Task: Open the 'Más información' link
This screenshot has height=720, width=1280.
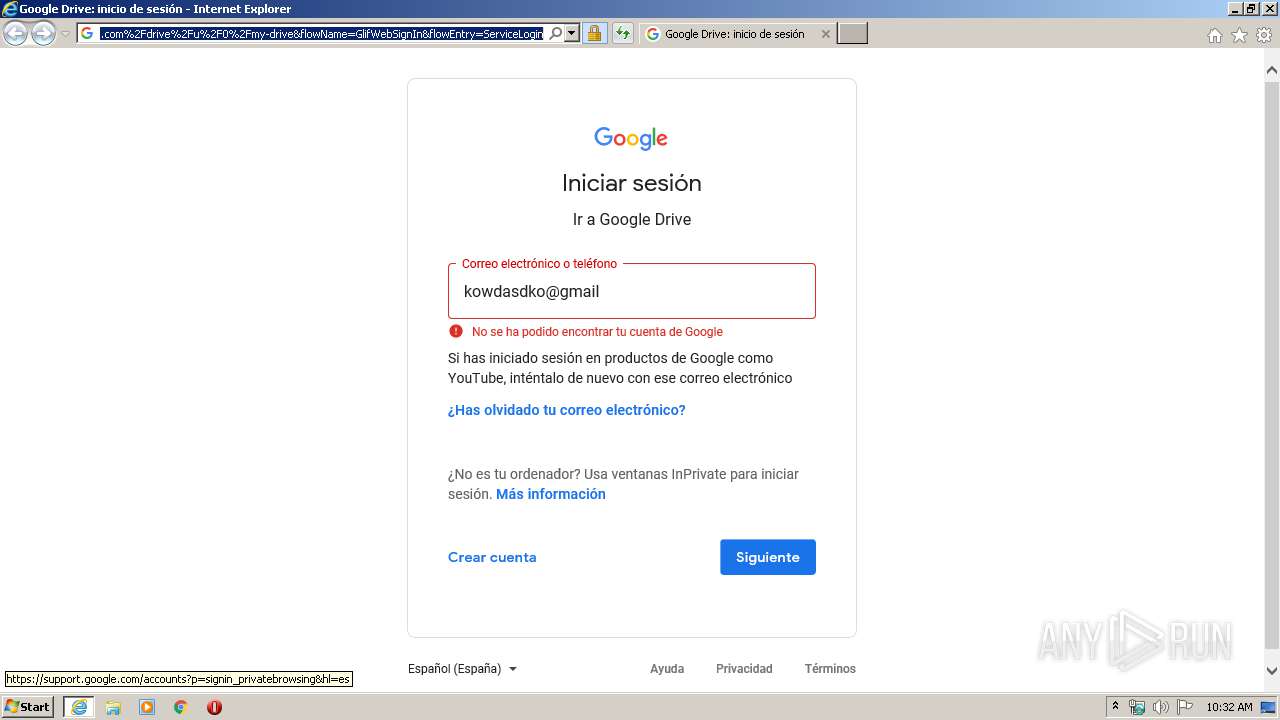Action: tap(551, 494)
